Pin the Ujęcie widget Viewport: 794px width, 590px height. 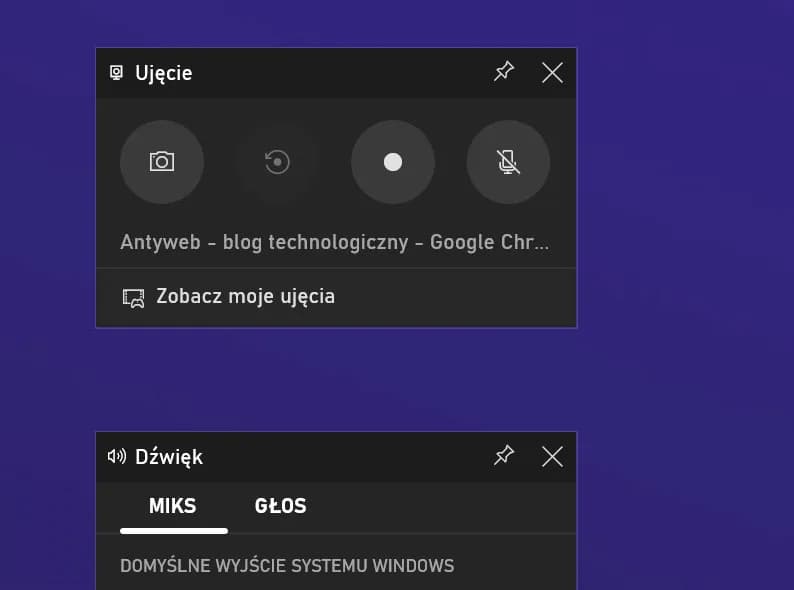click(x=504, y=72)
